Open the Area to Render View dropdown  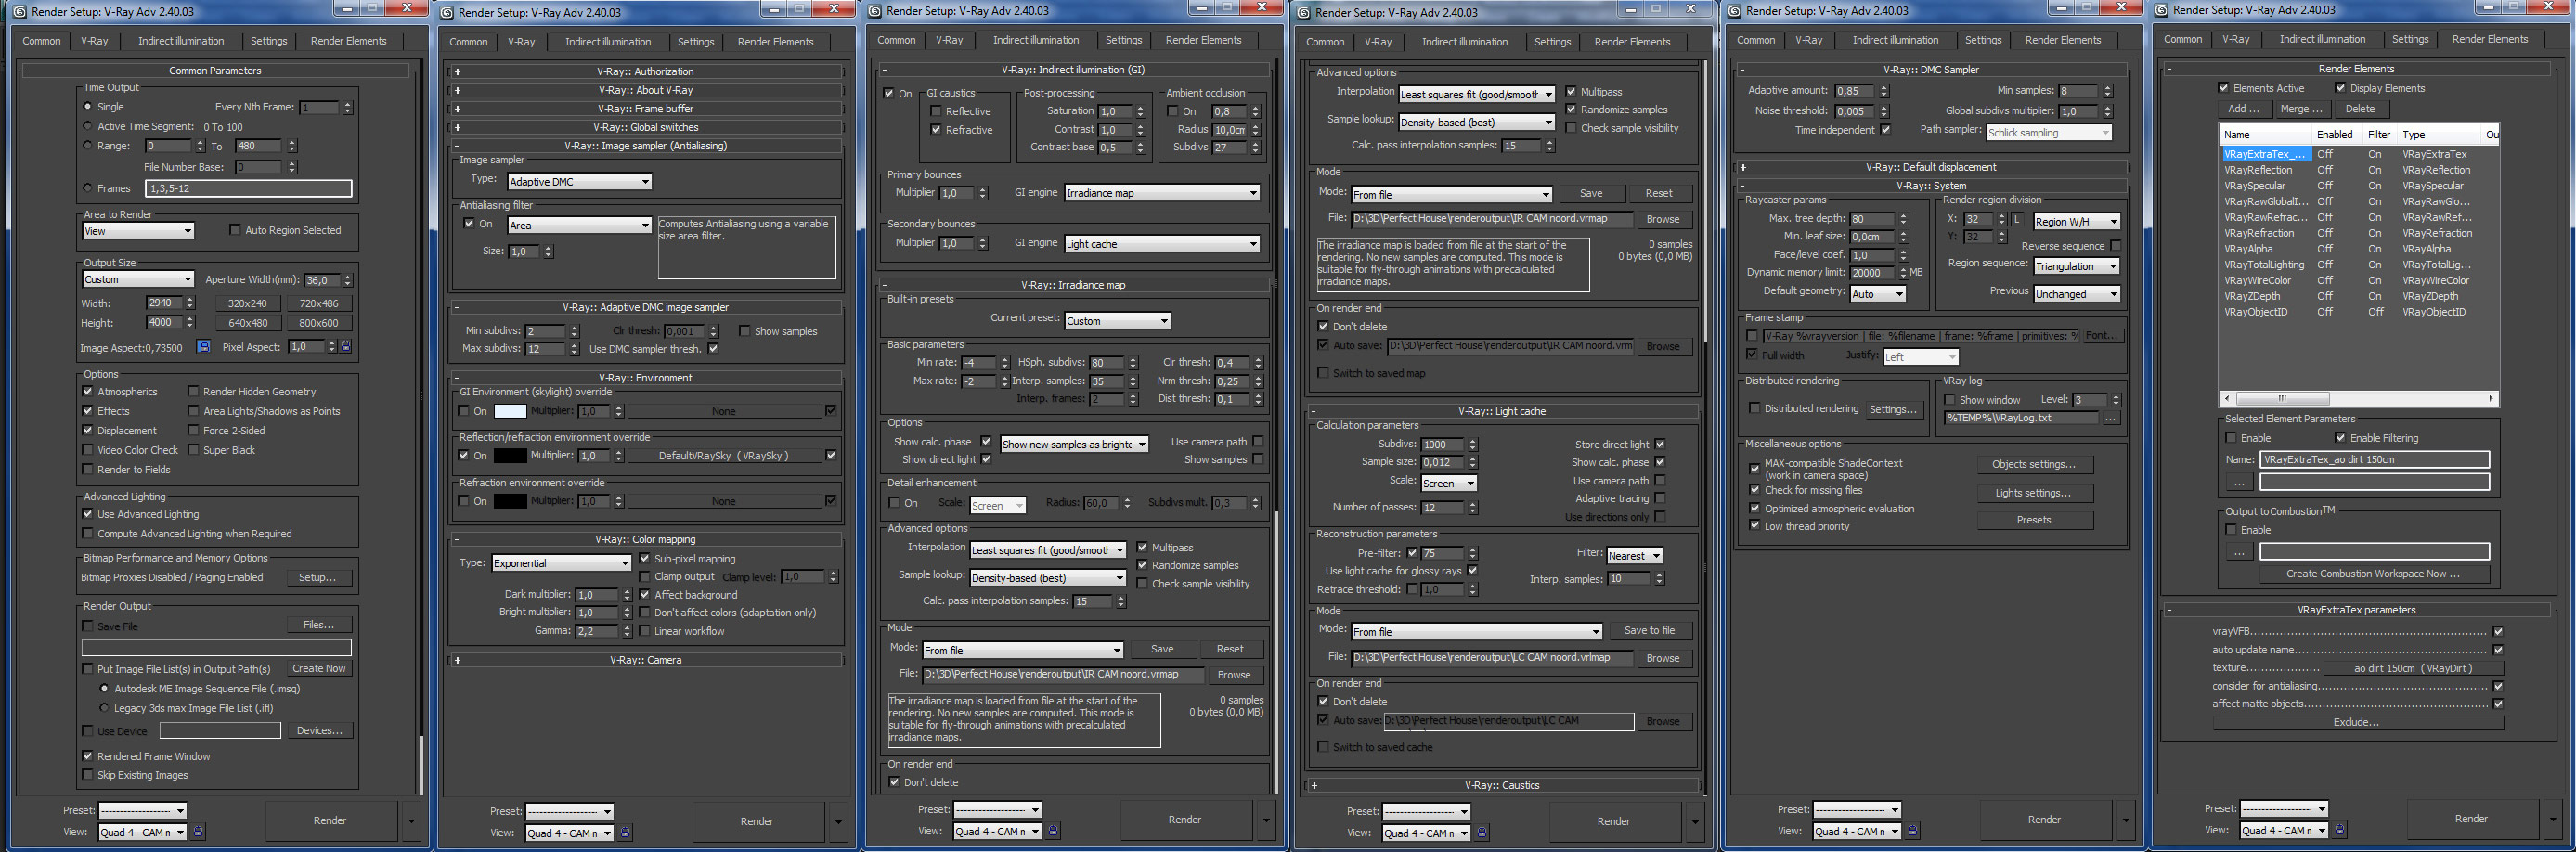(x=138, y=231)
